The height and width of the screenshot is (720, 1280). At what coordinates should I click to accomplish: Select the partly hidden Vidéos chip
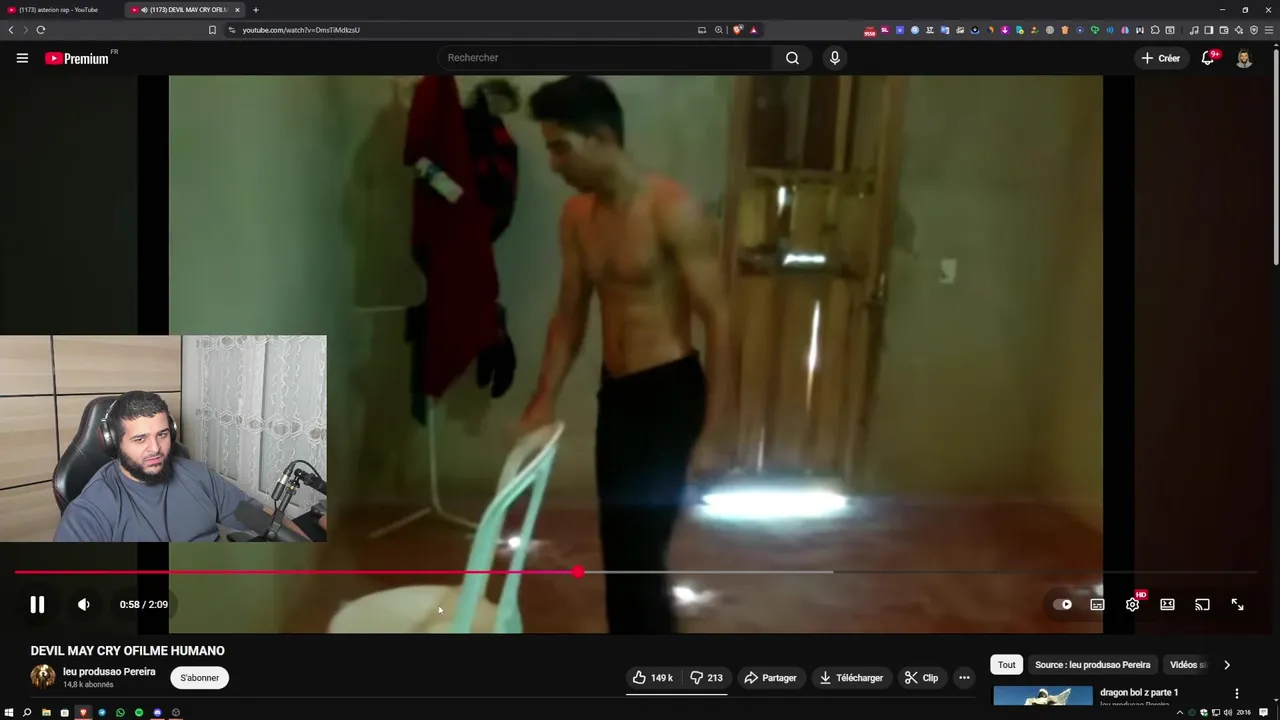tap(1187, 665)
